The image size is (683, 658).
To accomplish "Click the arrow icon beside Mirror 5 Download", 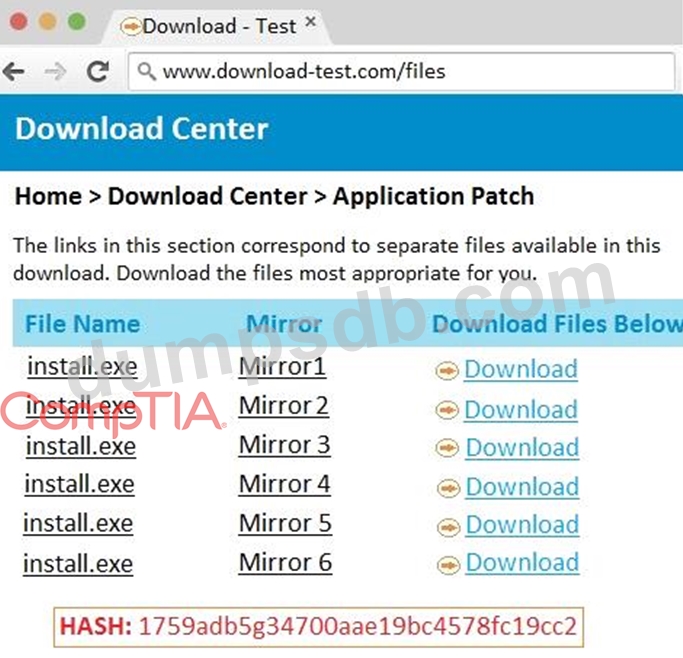I will click(448, 526).
